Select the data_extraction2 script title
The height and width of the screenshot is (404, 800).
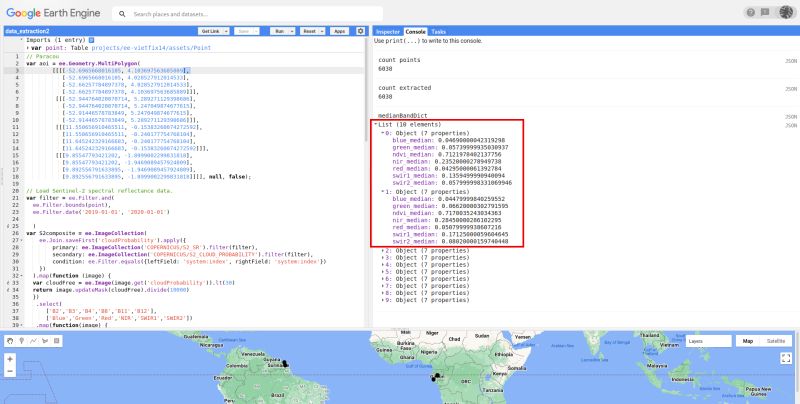27,32
